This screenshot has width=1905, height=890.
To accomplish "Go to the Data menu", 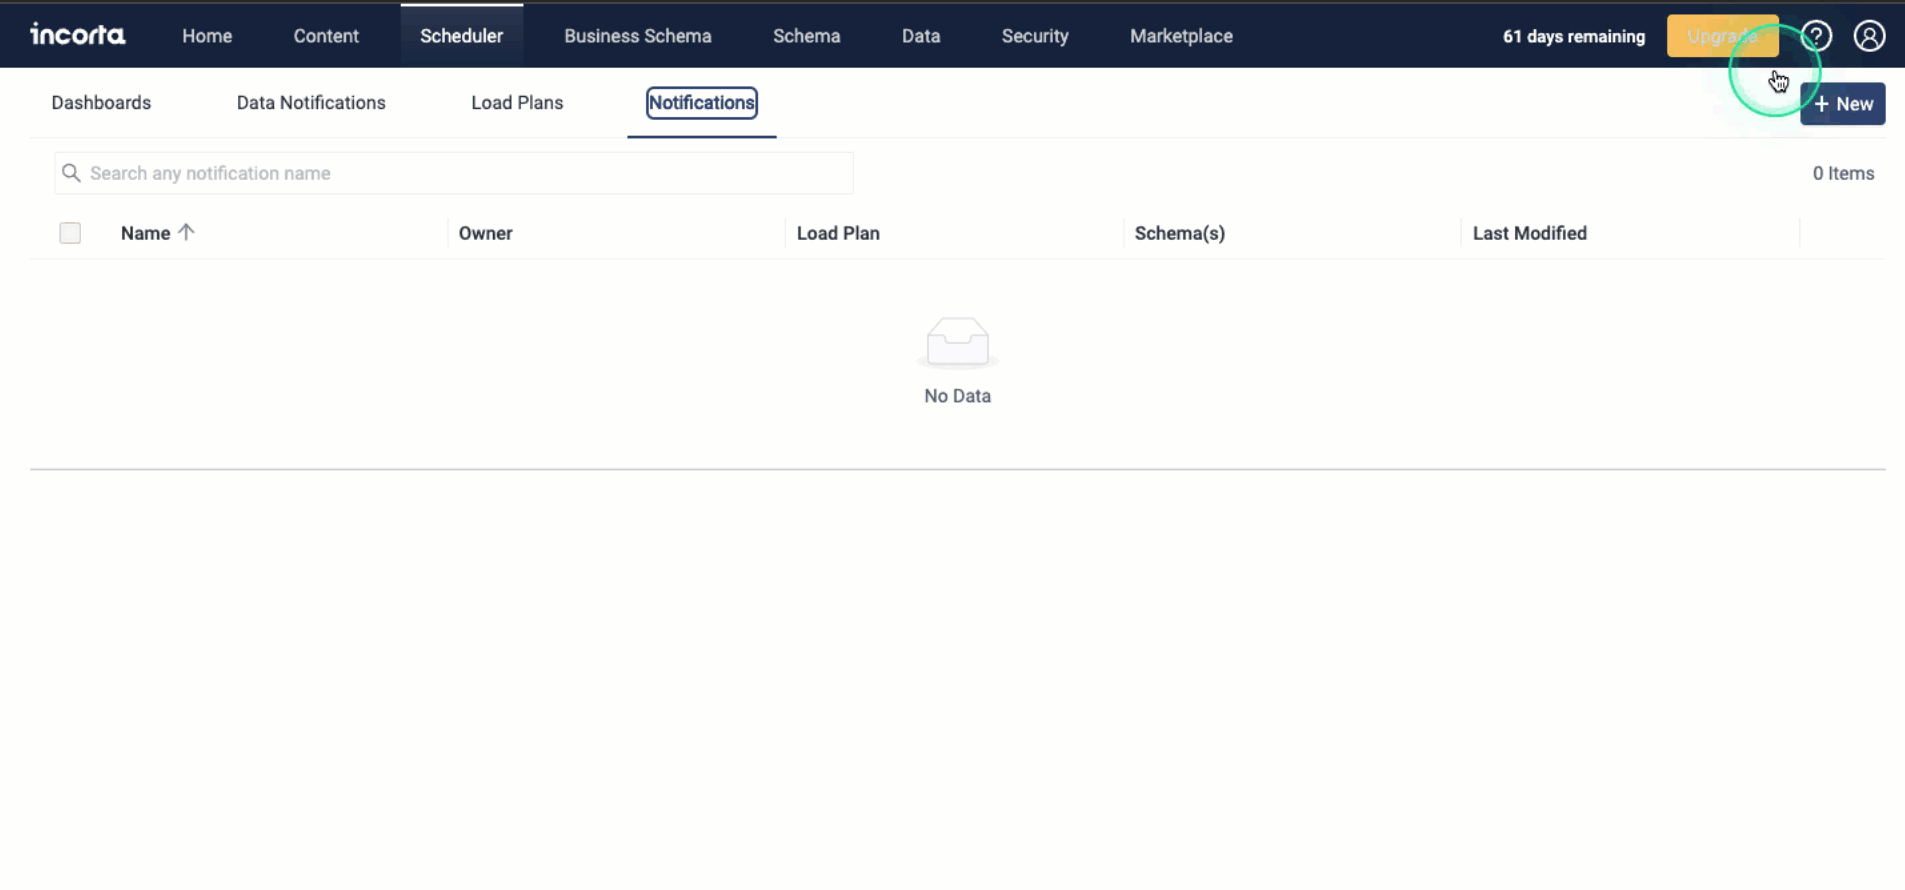I will 921,36.
